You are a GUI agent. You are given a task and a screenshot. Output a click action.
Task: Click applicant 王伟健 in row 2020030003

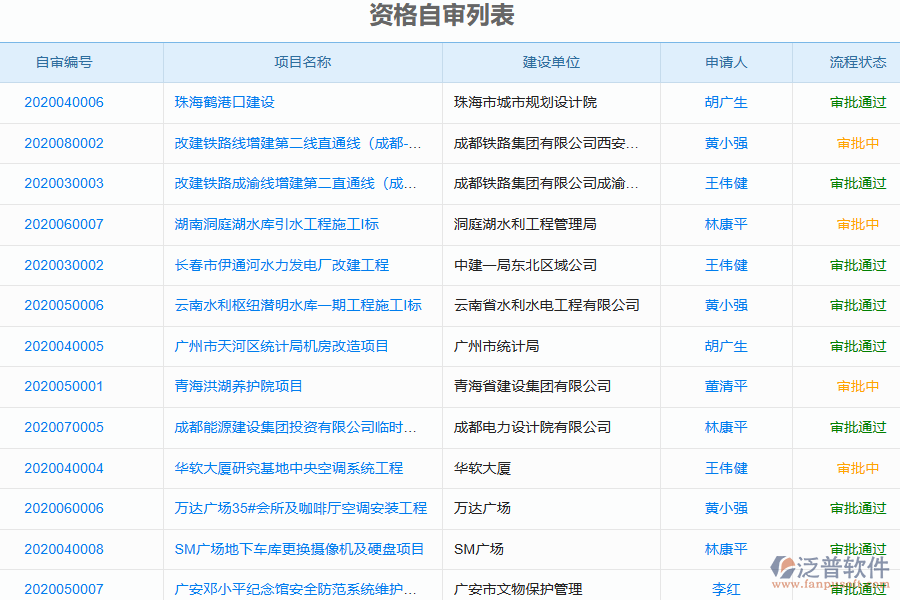click(727, 183)
